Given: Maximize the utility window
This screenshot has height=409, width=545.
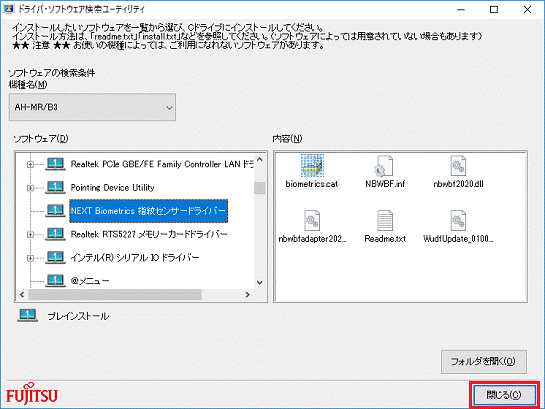Looking at the screenshot, I should click(x=494, y=9).
